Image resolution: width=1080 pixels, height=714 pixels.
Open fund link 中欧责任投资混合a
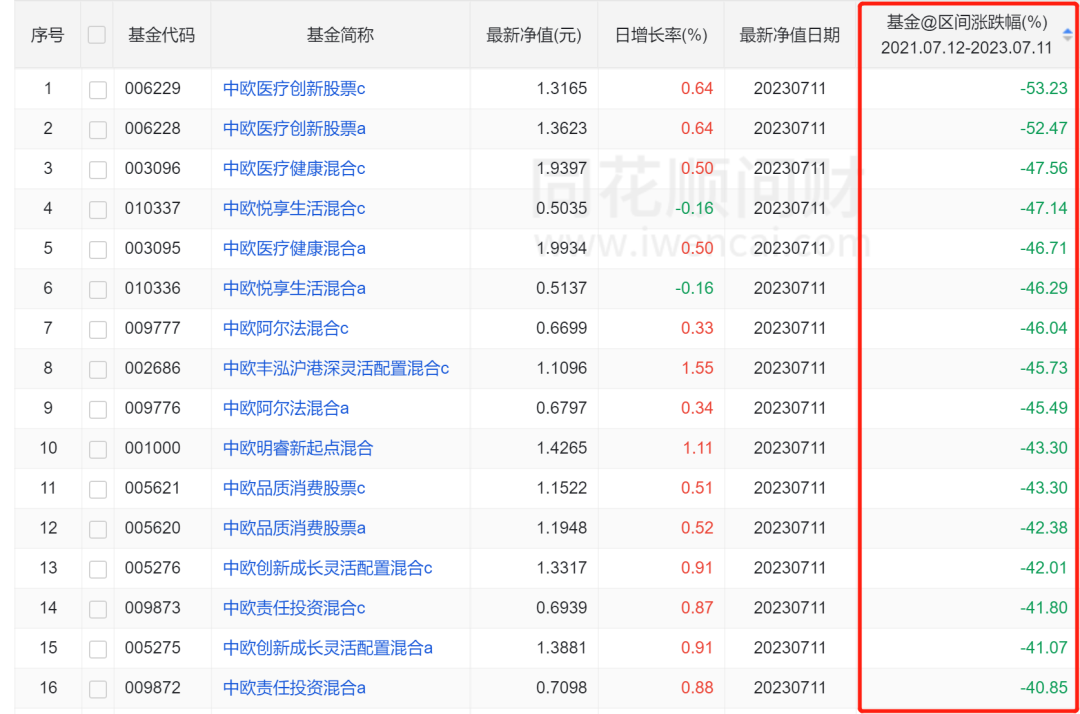coord(294,688)
